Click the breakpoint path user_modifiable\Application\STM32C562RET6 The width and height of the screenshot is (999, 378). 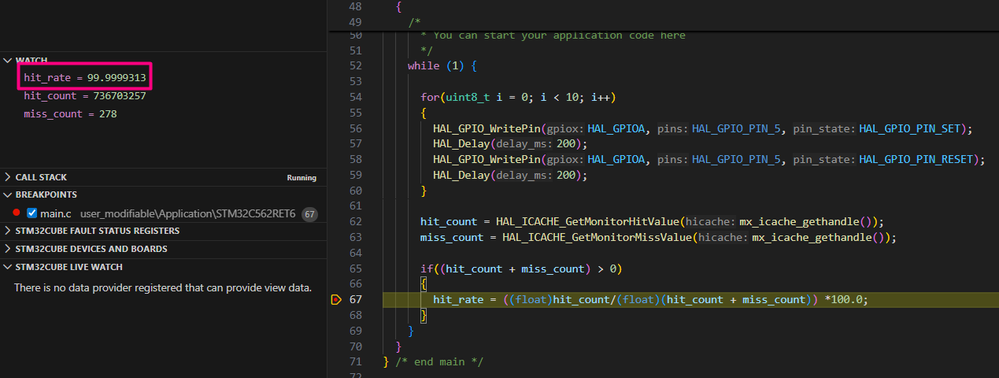point(188,214)
